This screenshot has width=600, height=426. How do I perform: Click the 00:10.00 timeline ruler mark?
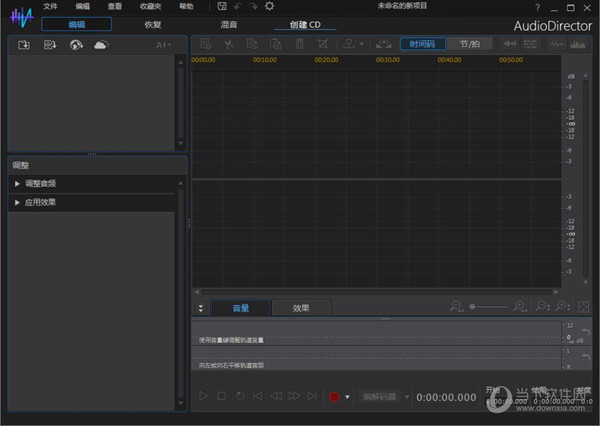(265, 60)
